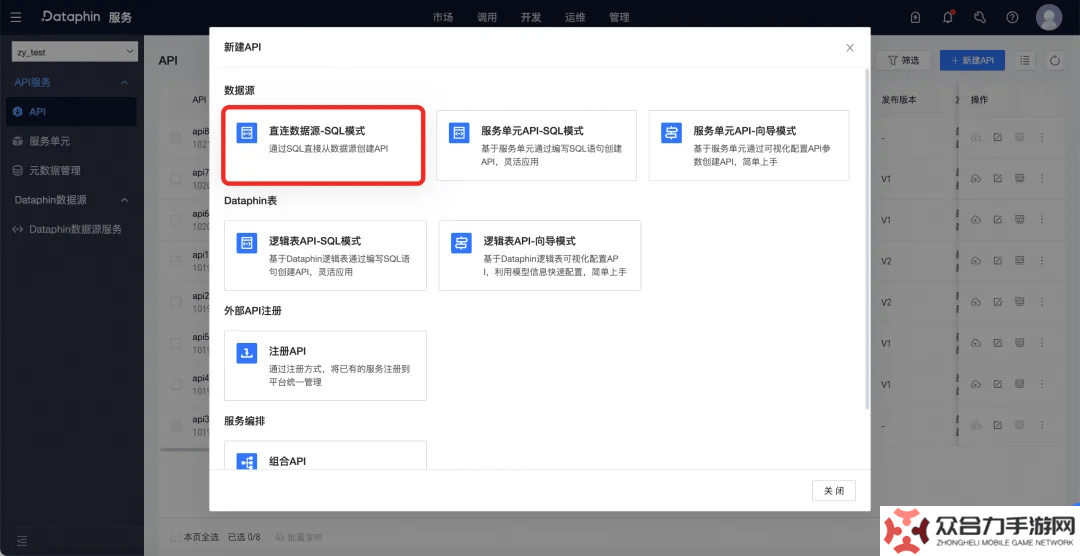This screenshot has width=1080, height=556.
Task: Click test monitor icon in api7 row
Action: 1019,178
